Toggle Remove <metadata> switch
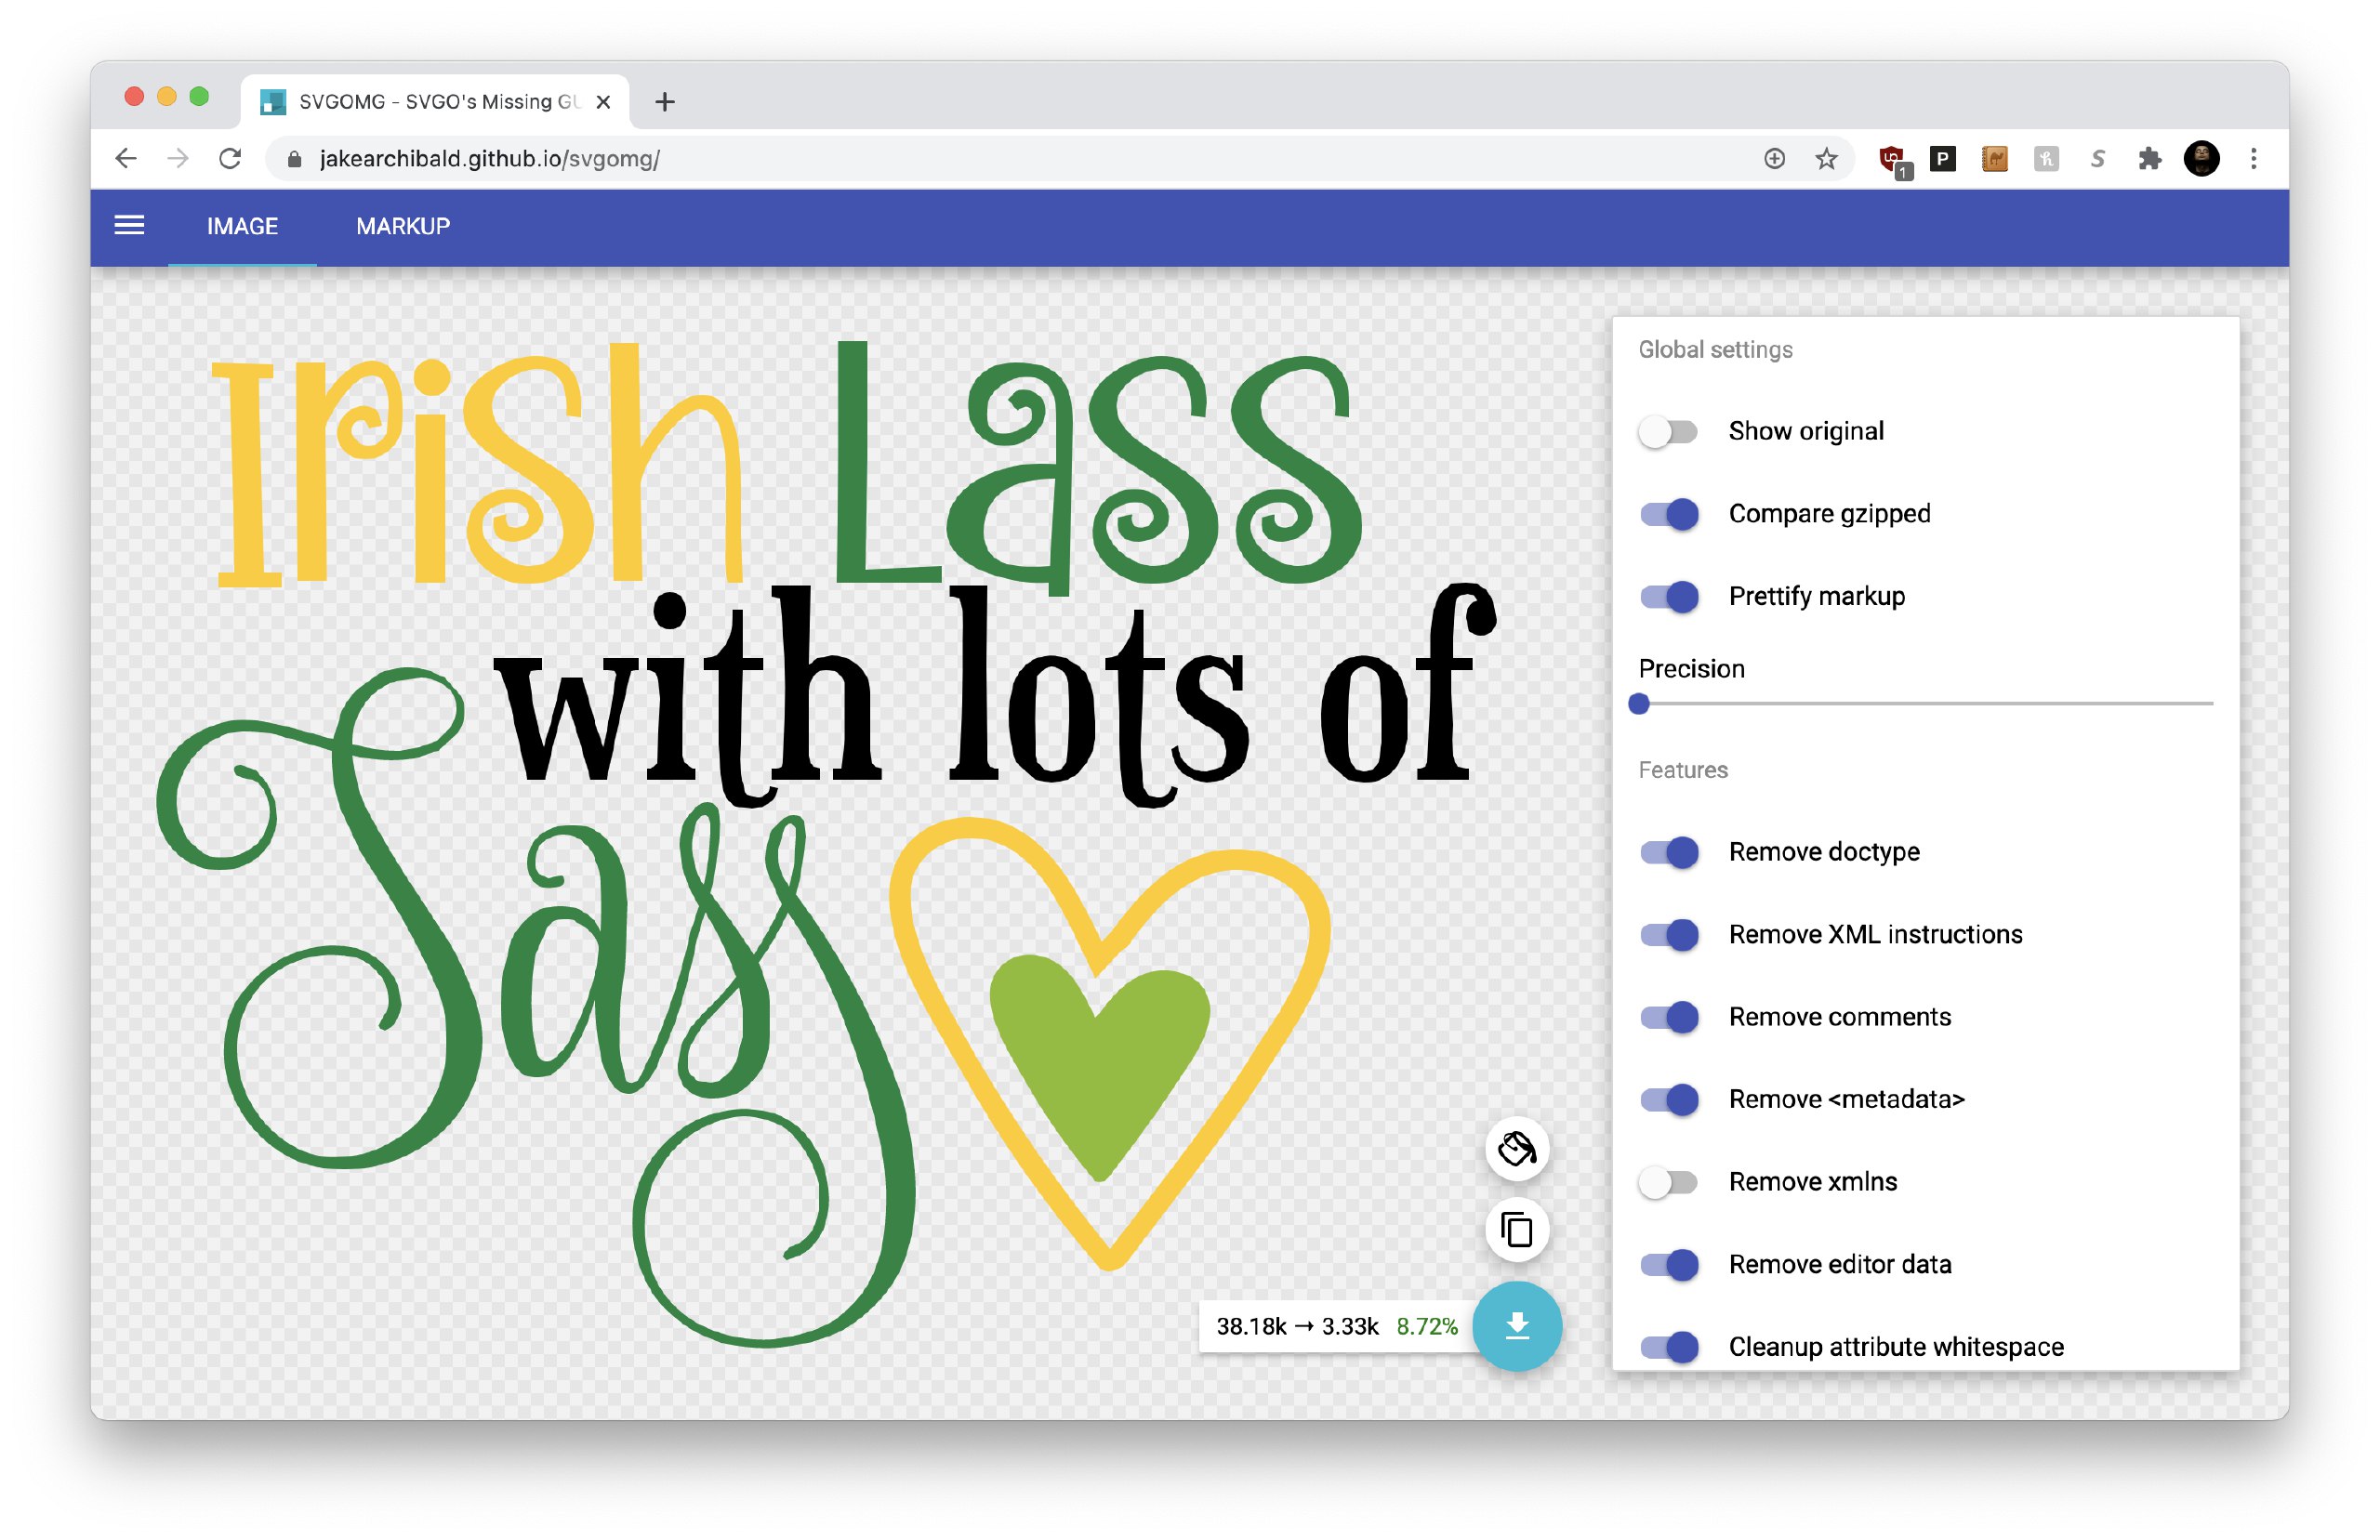2380x1540 pixels. point(1668,1100)
